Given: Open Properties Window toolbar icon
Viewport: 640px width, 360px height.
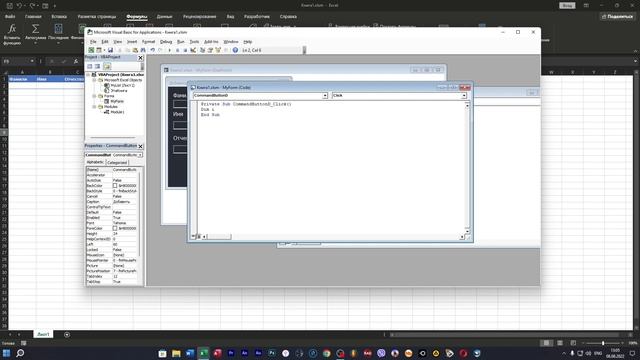Looking at the screenshot, I should coord(210,50).
